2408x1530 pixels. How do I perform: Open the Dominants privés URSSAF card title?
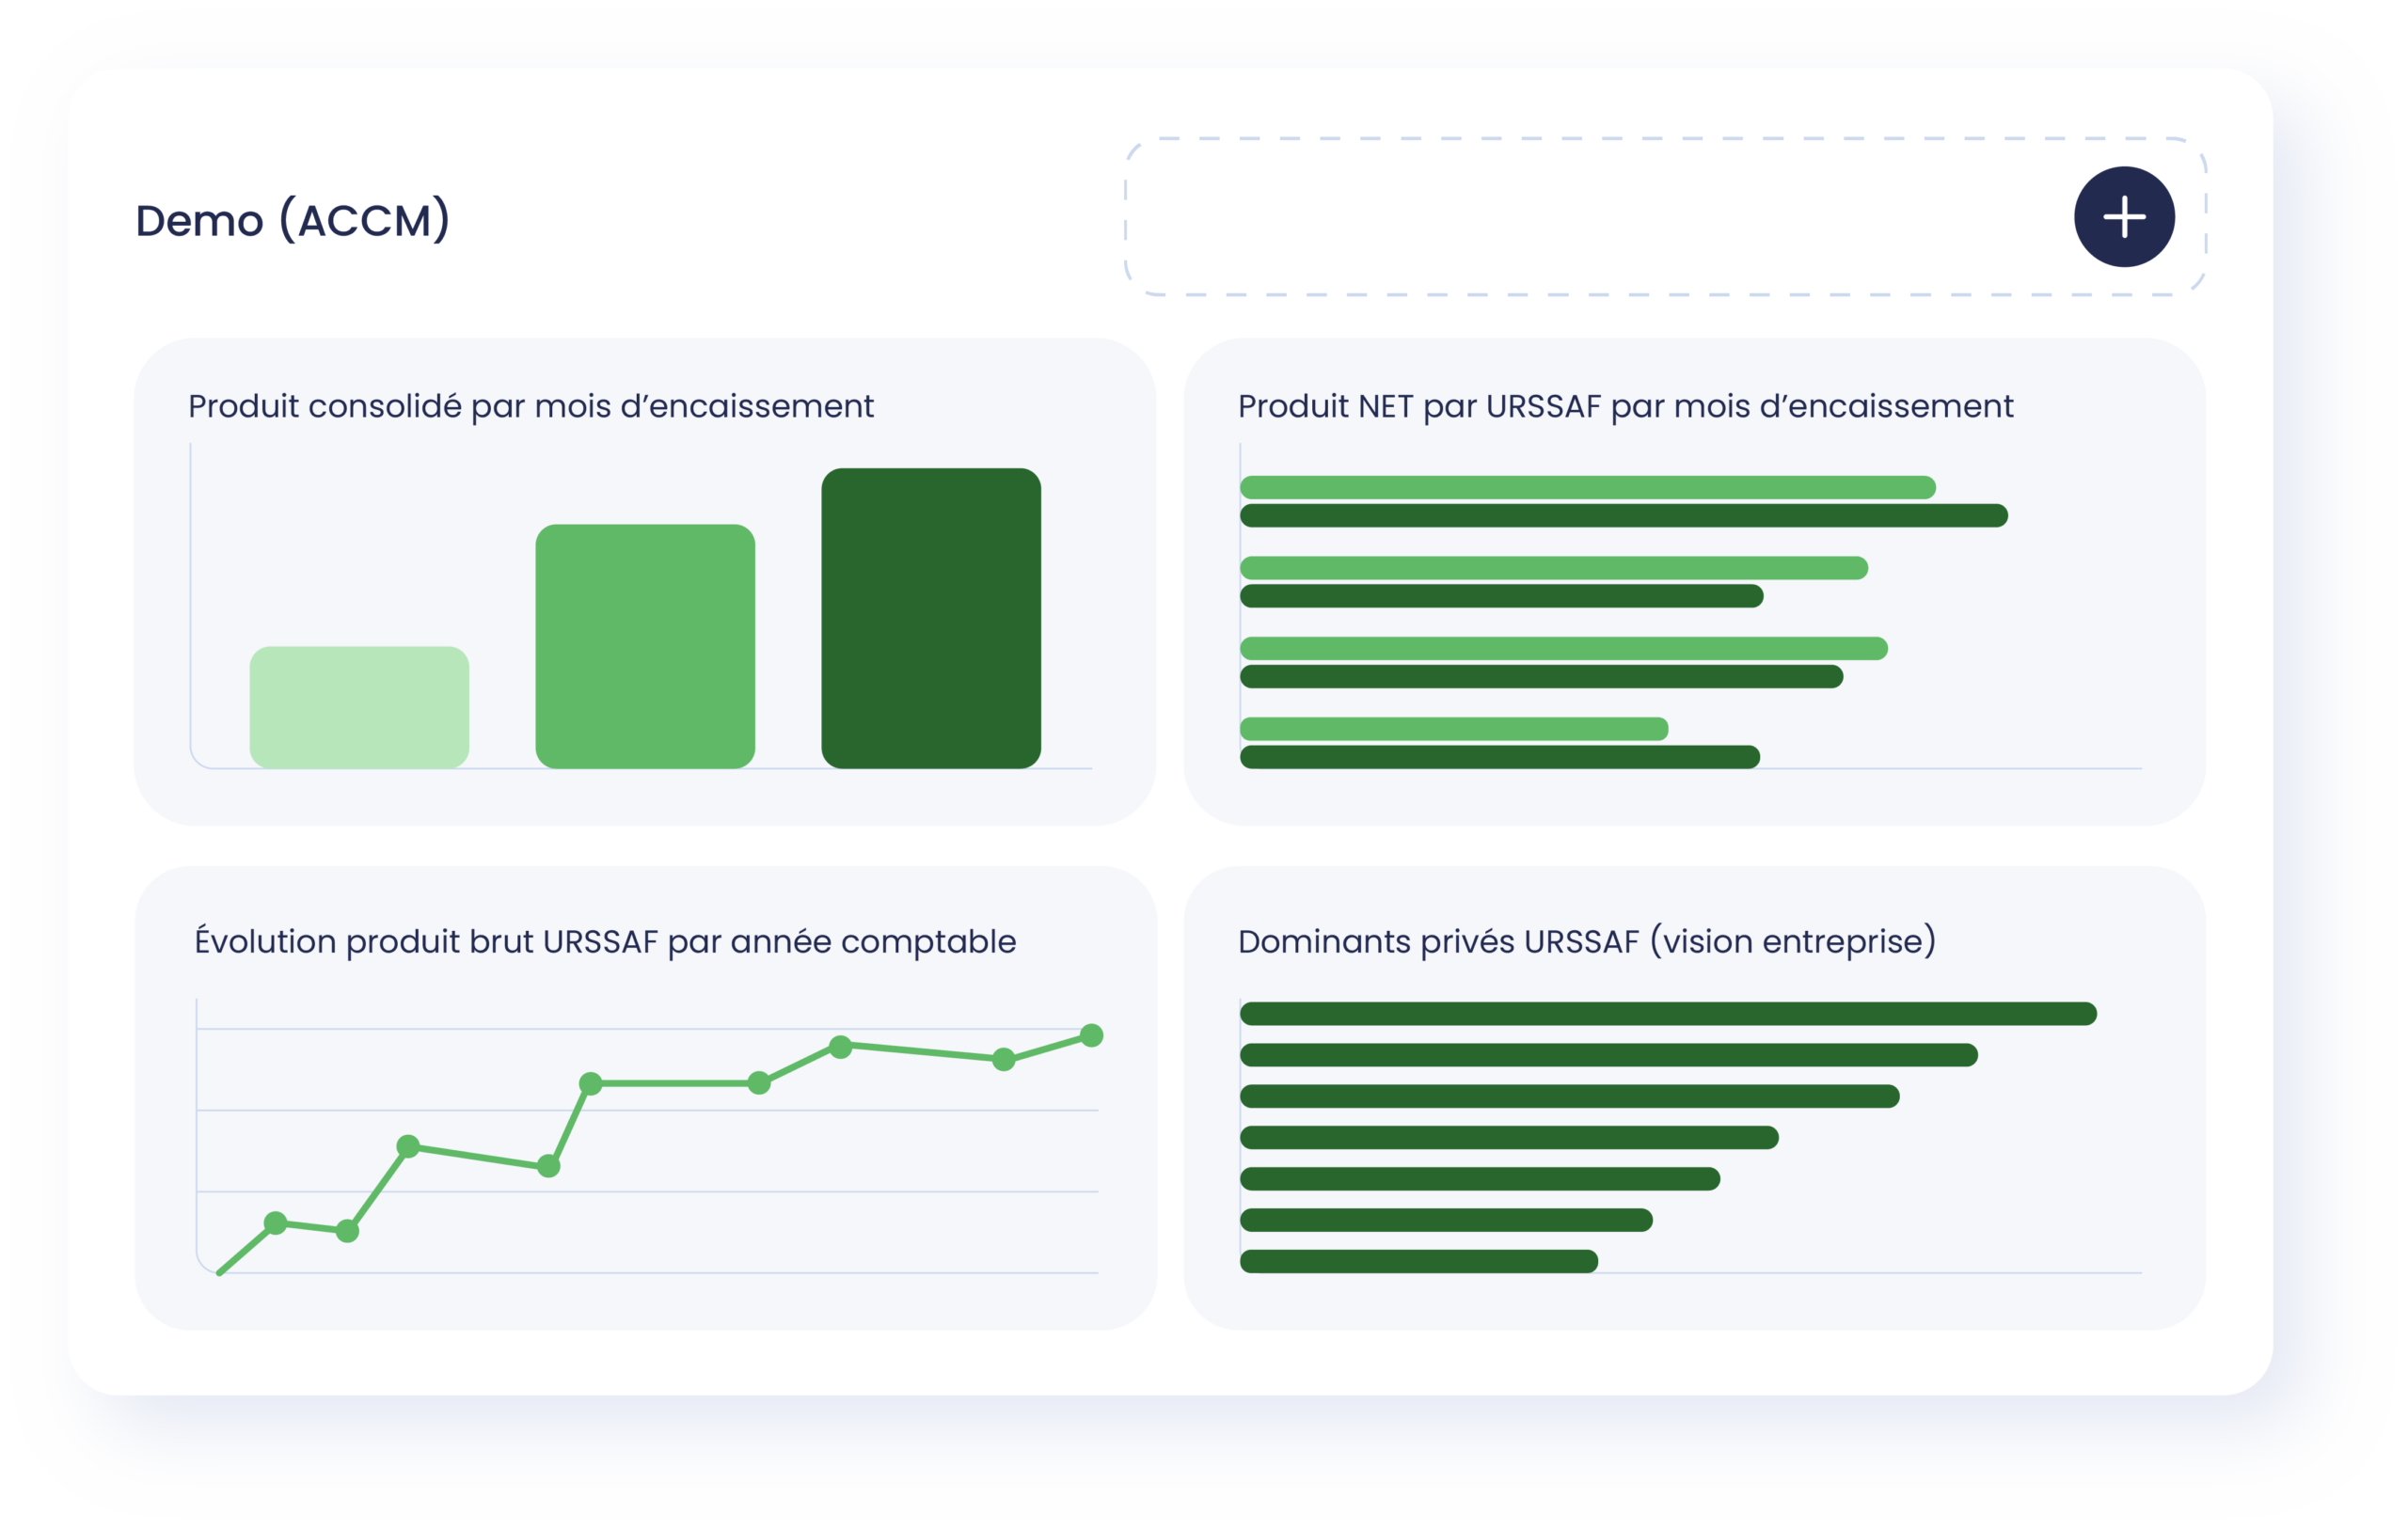coord(1587,942)
